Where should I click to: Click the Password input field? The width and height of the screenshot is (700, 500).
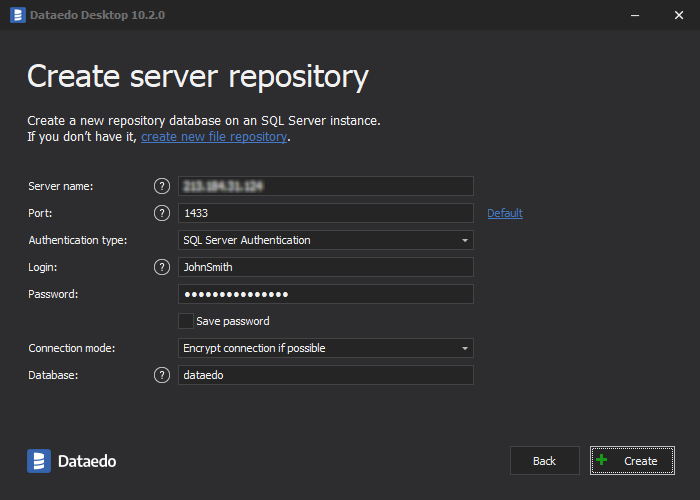[x=325, y=294]
